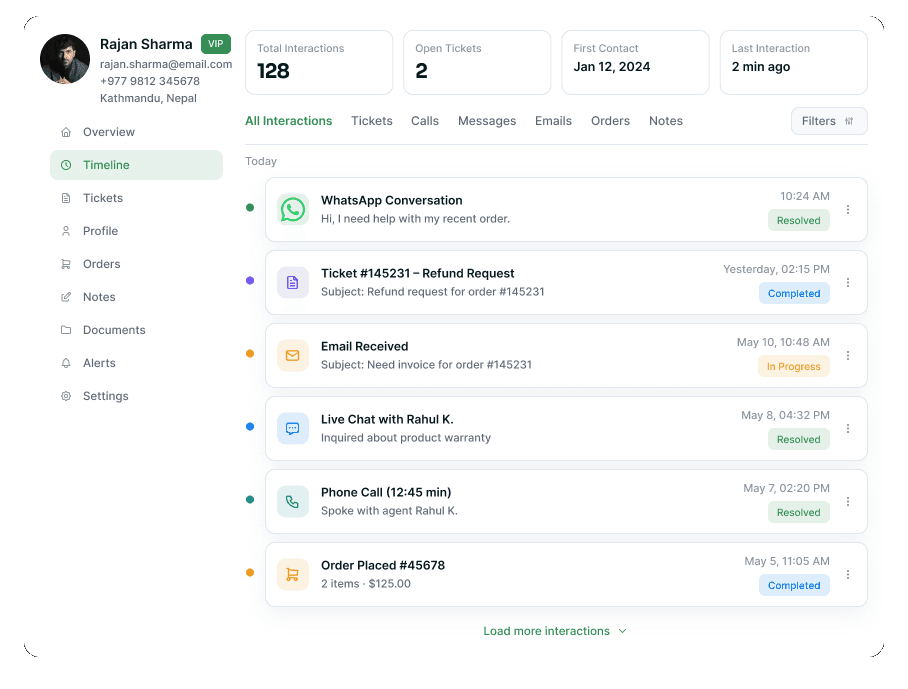Click the text 2 items · $125.00

coord(366,584)
